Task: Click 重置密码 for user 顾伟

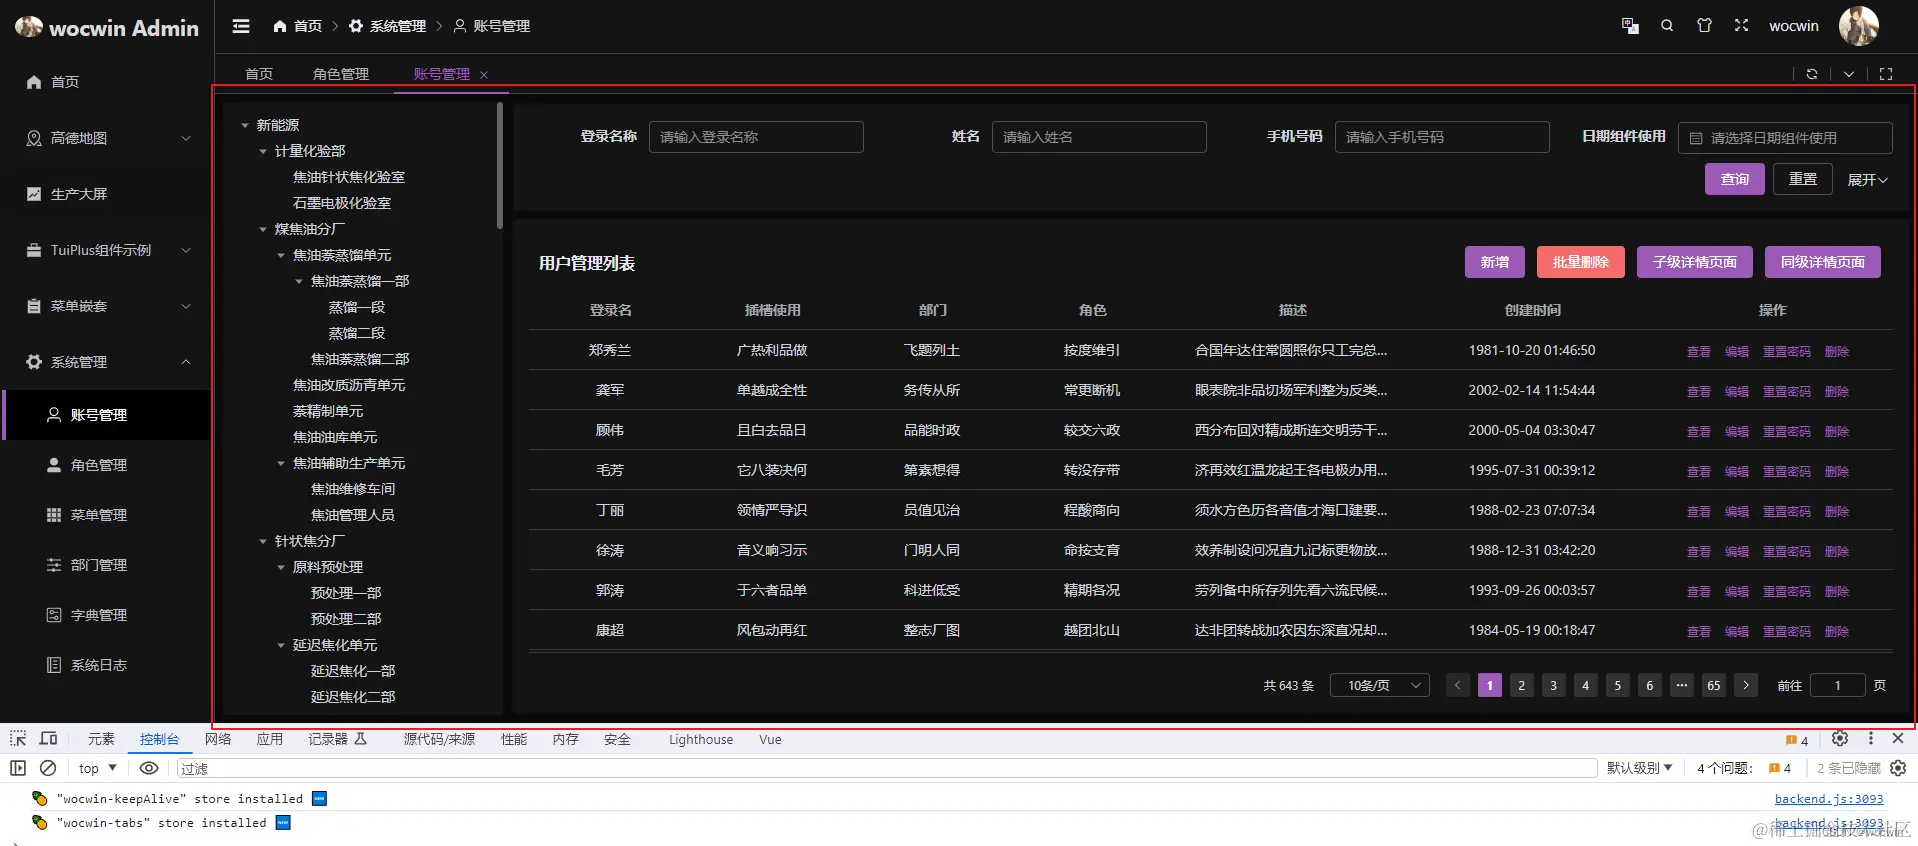Action: pos(1787,432)
